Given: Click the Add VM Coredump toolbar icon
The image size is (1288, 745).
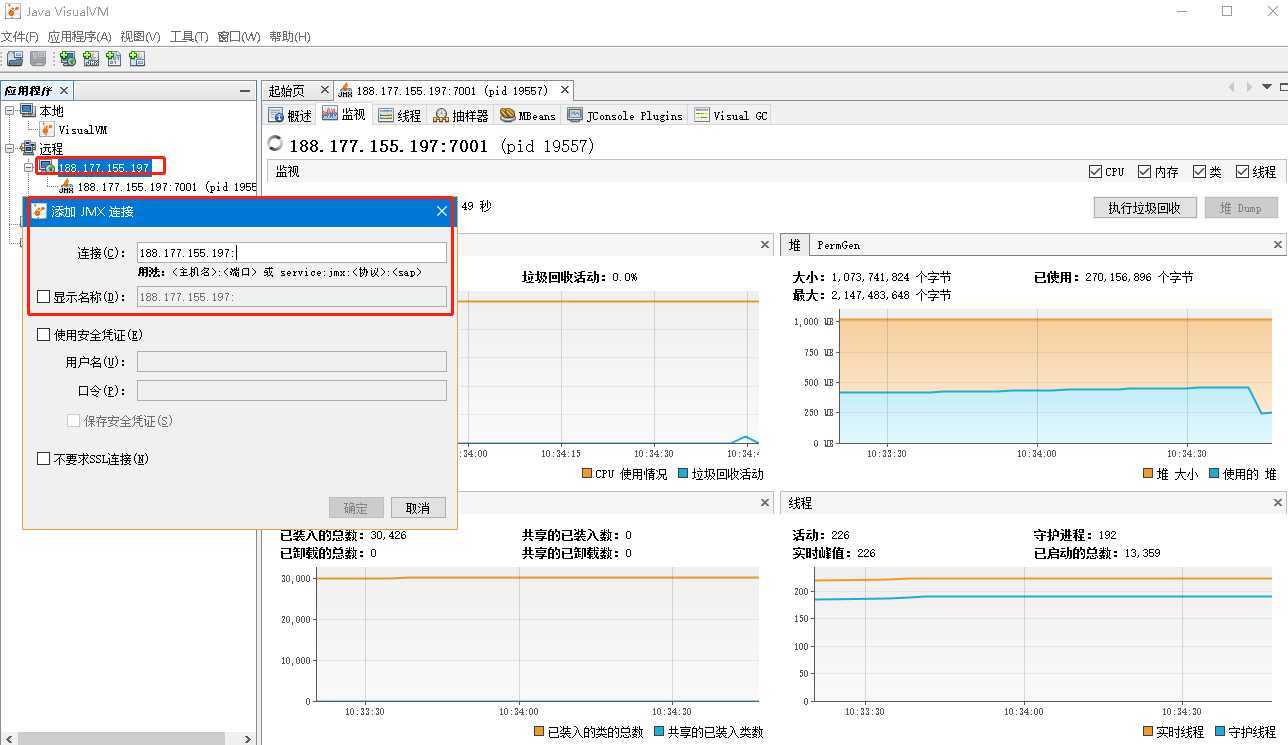Looking at the screenshot, I should tap(114, 59).
